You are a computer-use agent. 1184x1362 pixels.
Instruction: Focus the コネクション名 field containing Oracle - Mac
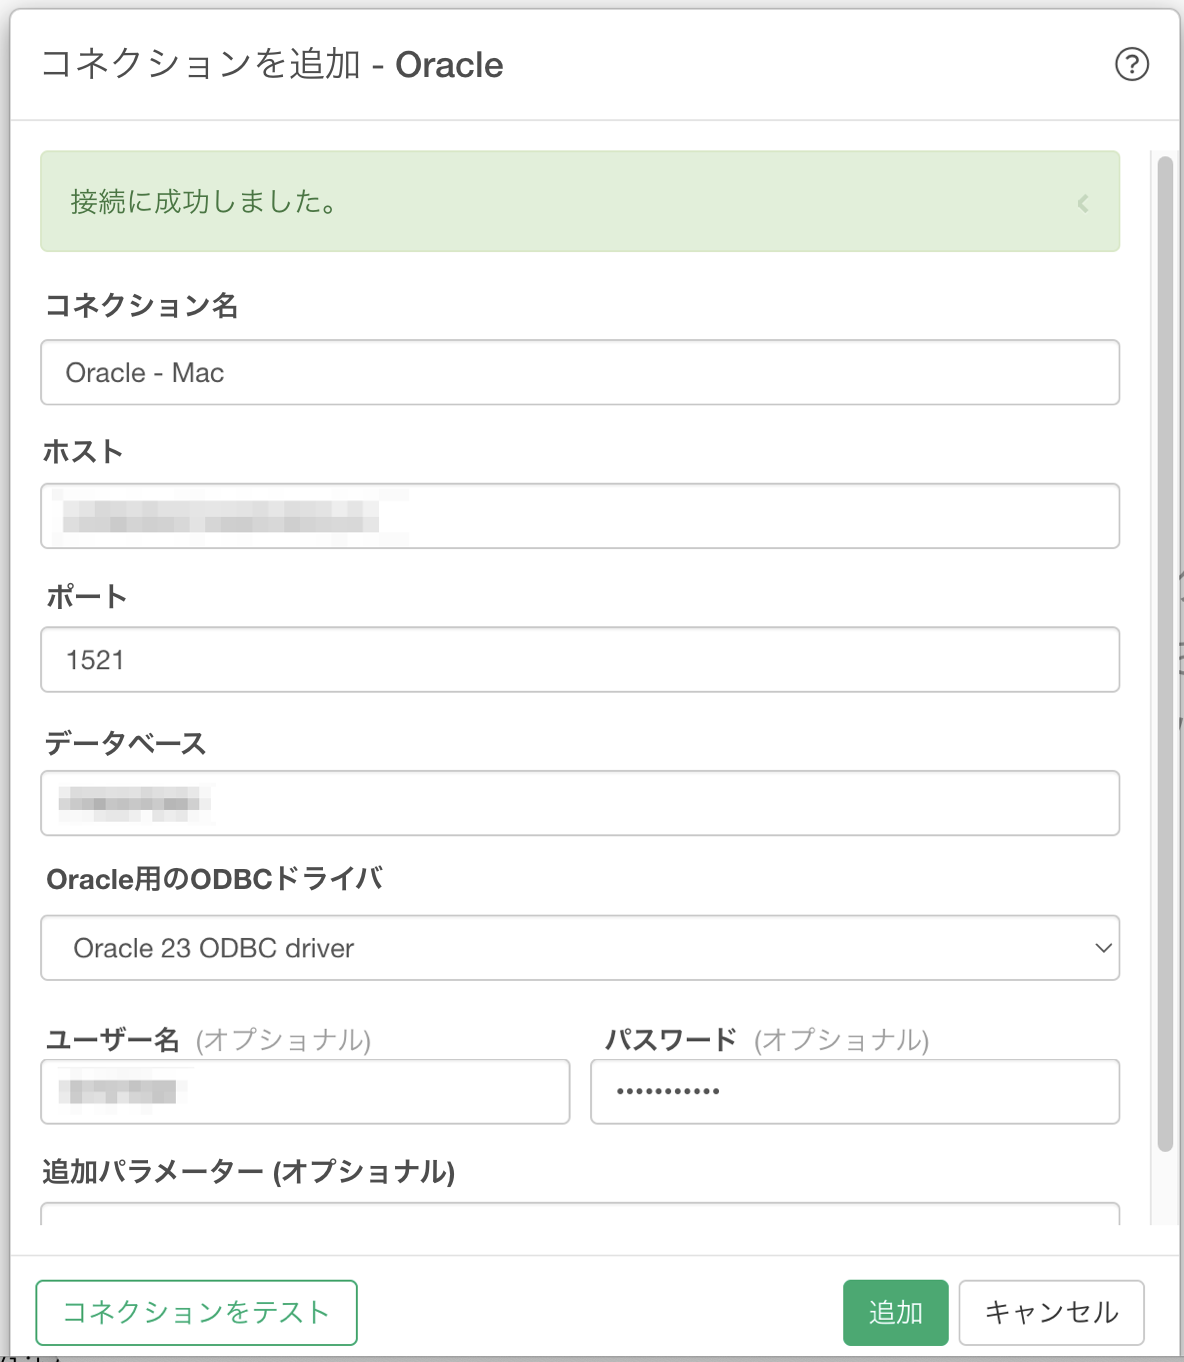[580, 373]
